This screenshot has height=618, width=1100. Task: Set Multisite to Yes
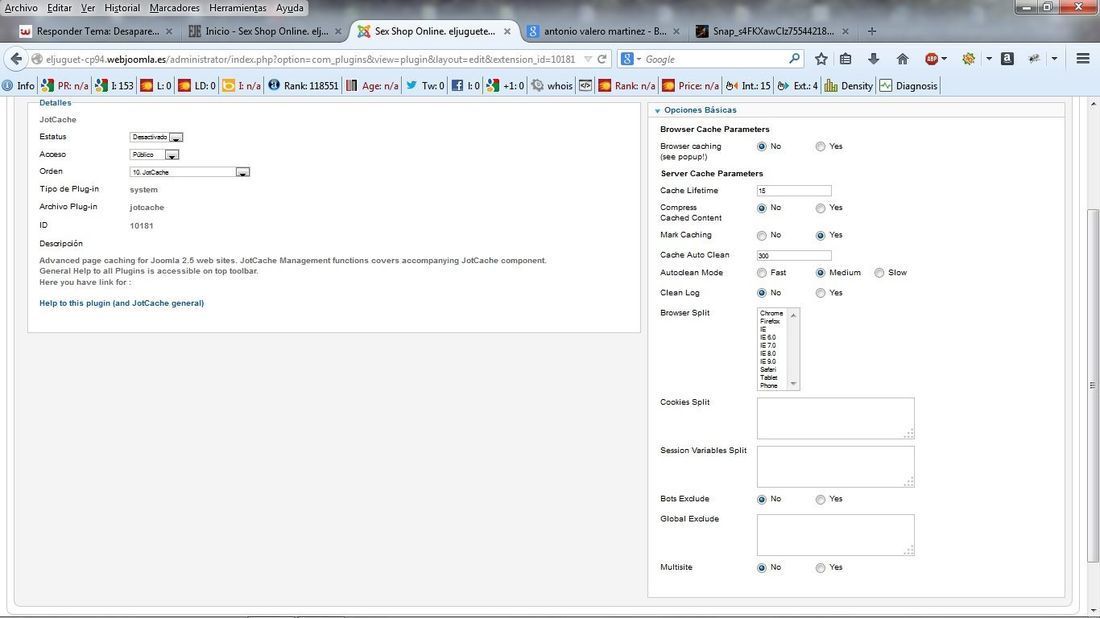tap(820, 567)
